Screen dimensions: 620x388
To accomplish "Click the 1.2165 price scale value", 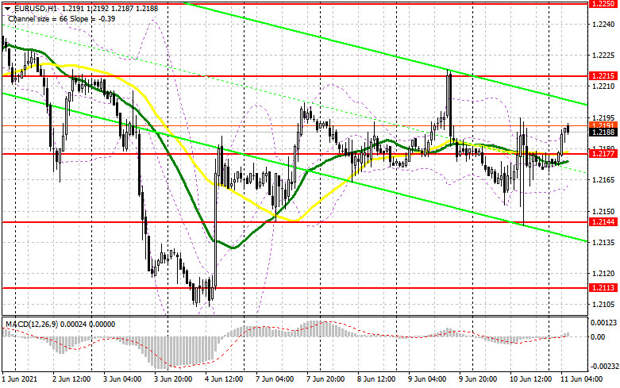I will pyautogui.click(x=603, y=180).
